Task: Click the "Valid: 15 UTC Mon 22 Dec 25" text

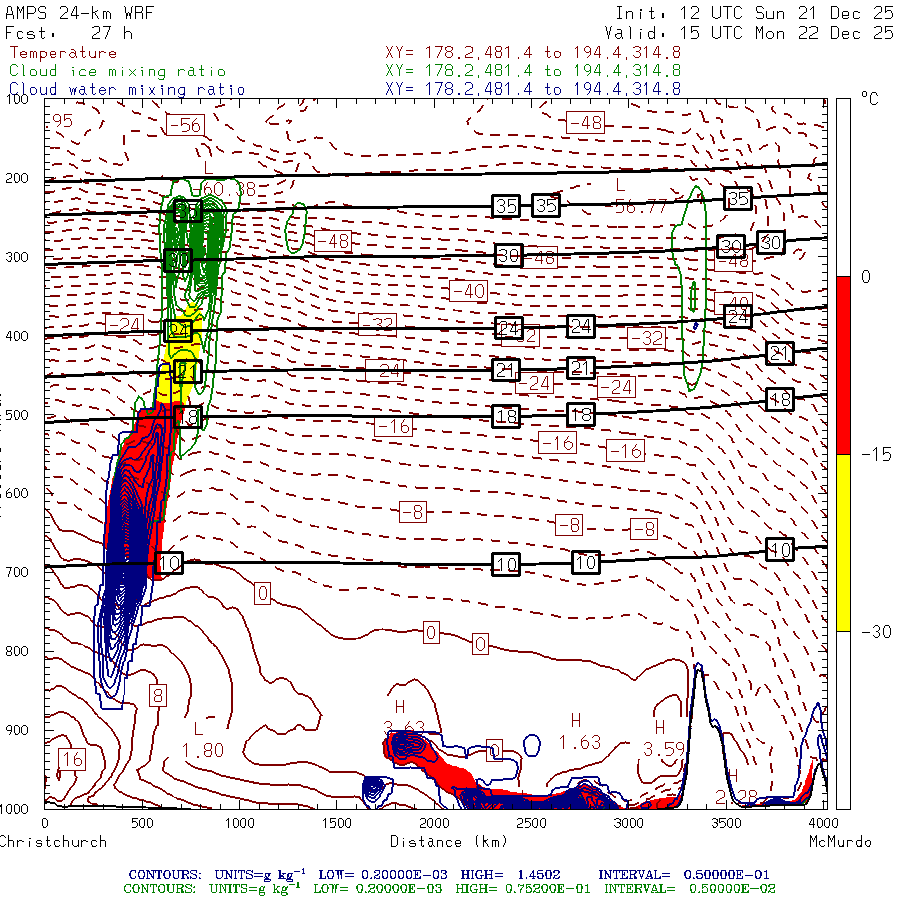Action: coord(748,33)
